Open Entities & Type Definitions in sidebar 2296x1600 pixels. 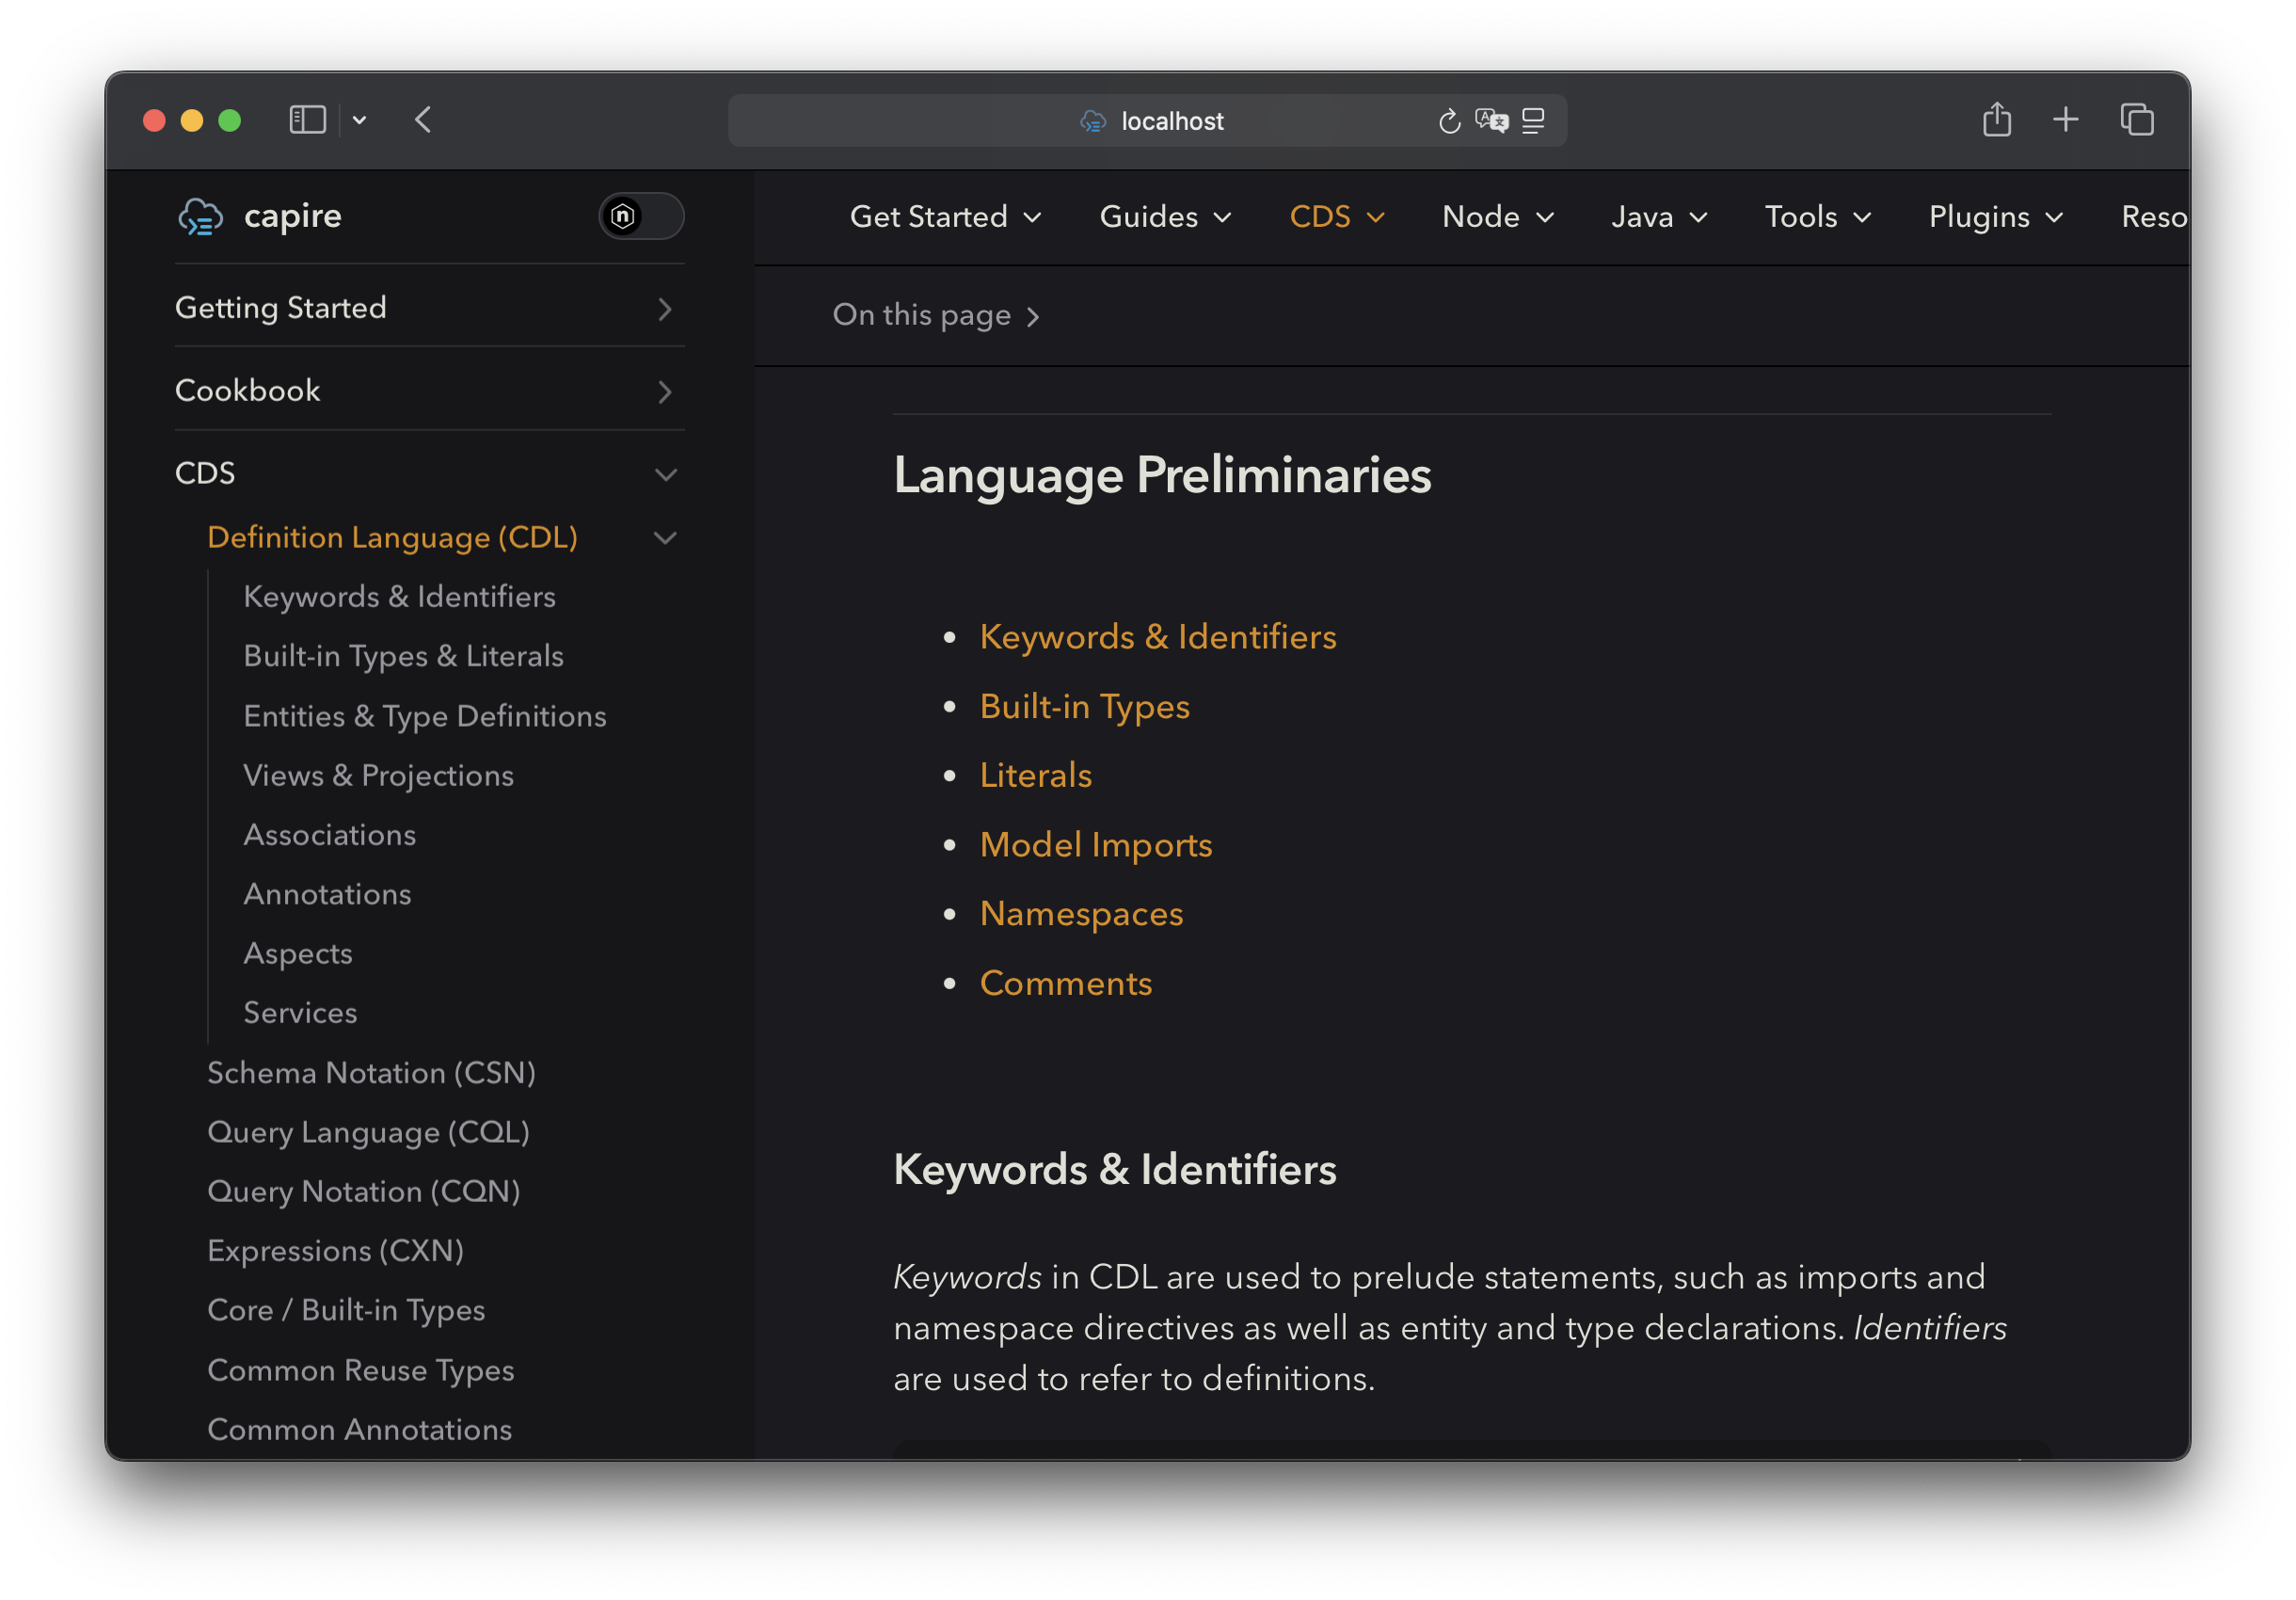click(425, 716)
